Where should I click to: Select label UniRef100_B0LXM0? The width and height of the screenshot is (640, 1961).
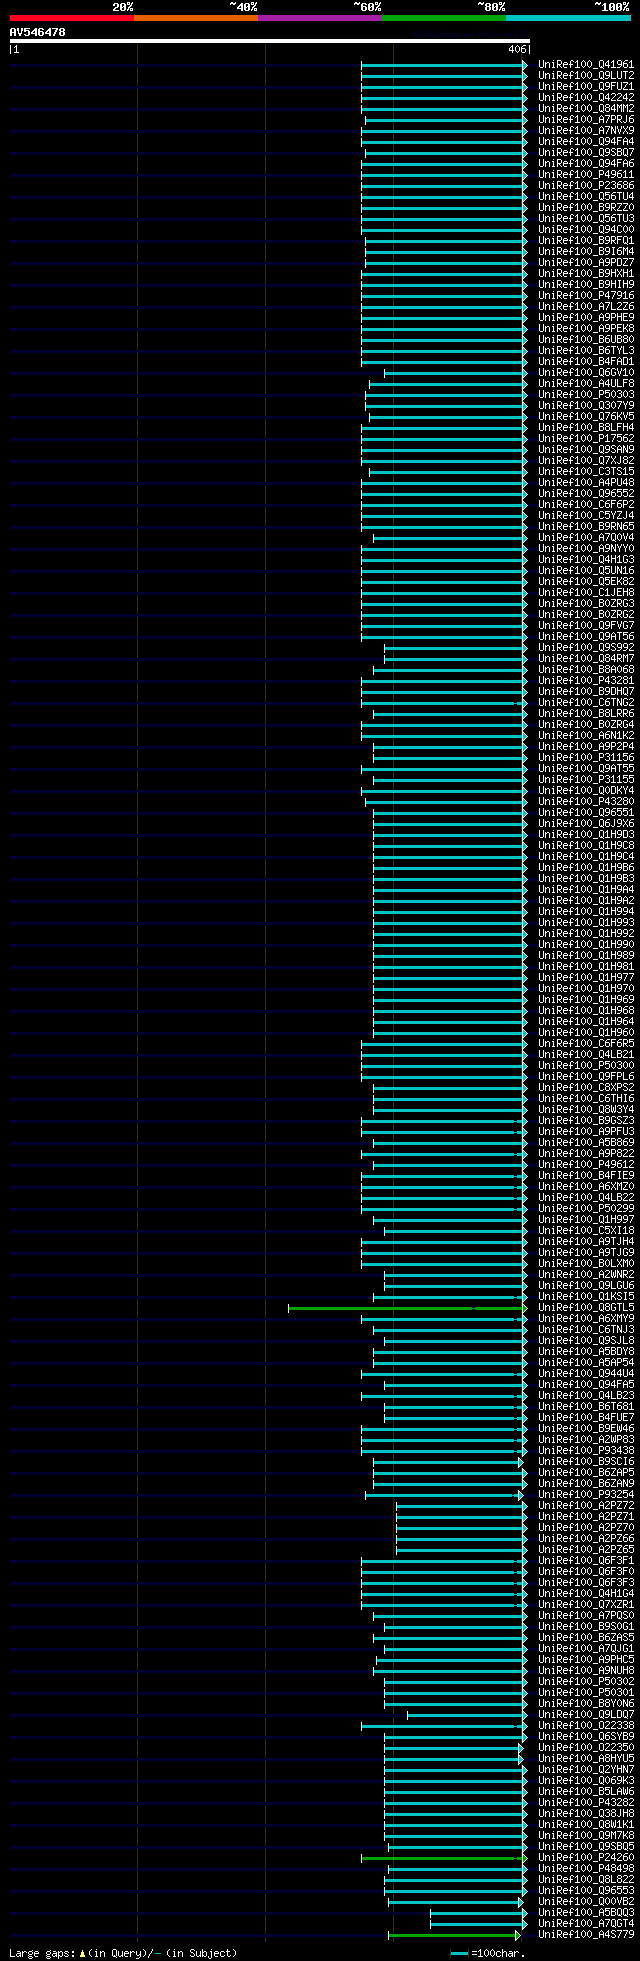pyautogui.click(x=586, y=1263)
